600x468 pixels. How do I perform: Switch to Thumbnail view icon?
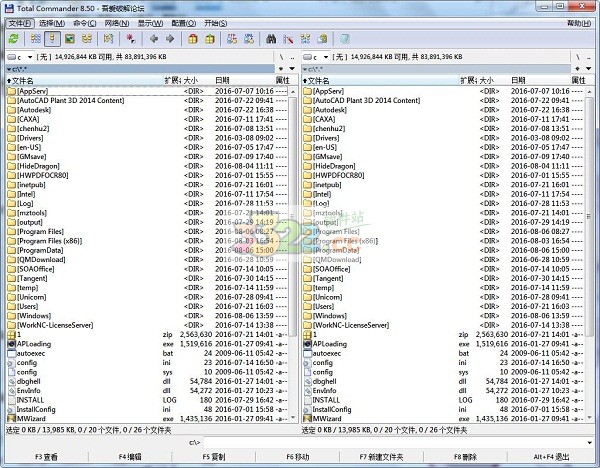point(70,39)
